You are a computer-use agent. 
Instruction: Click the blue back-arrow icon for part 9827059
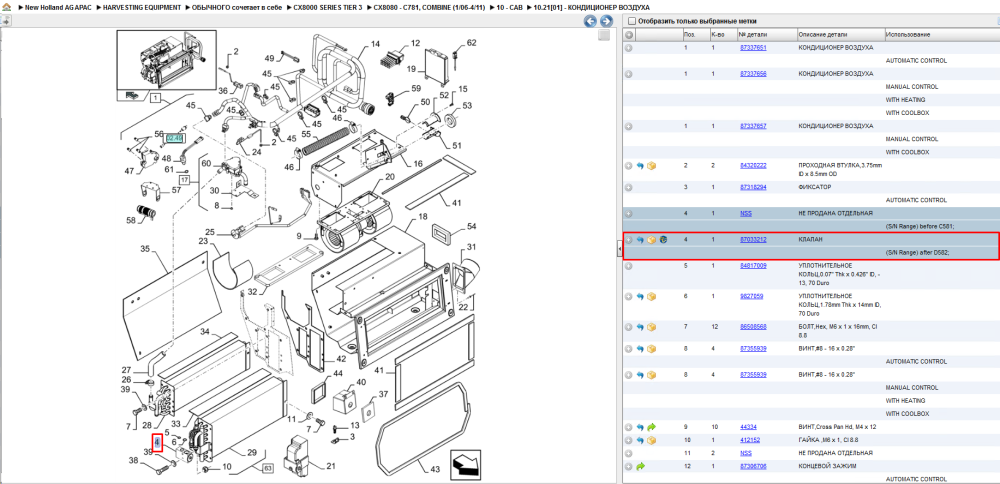click(640, 297)
